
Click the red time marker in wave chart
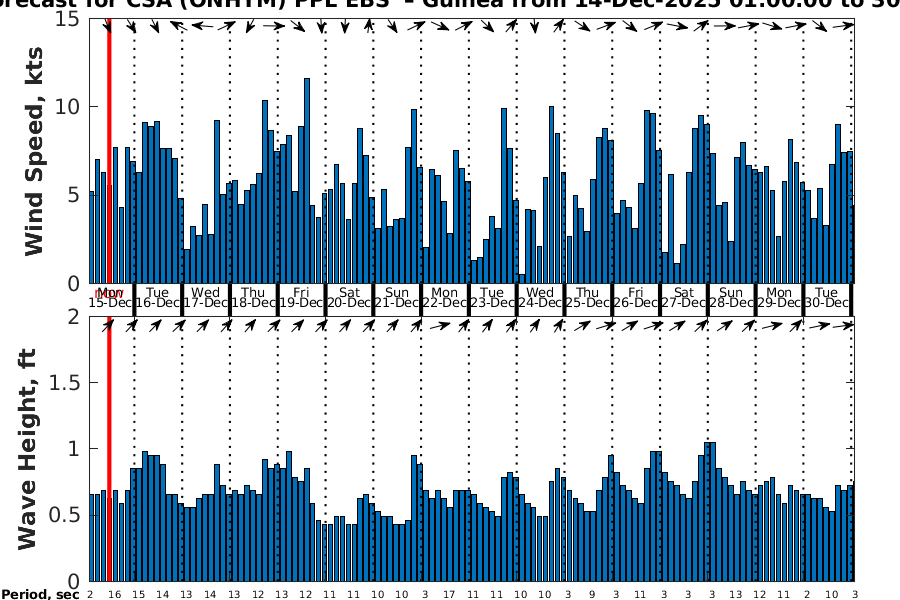(108, 450)
